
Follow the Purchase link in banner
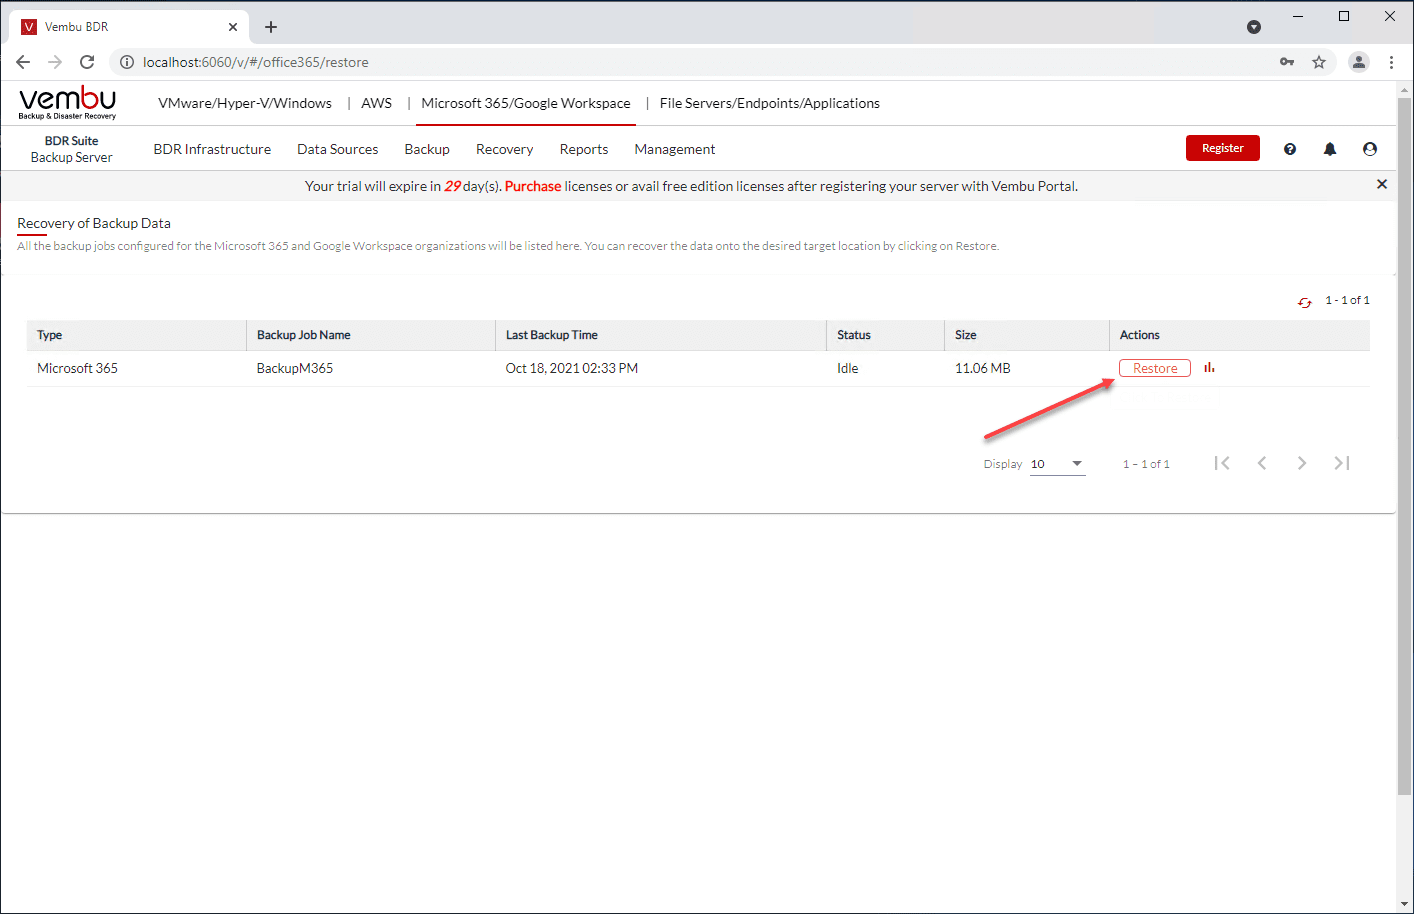tap(533, 186)
